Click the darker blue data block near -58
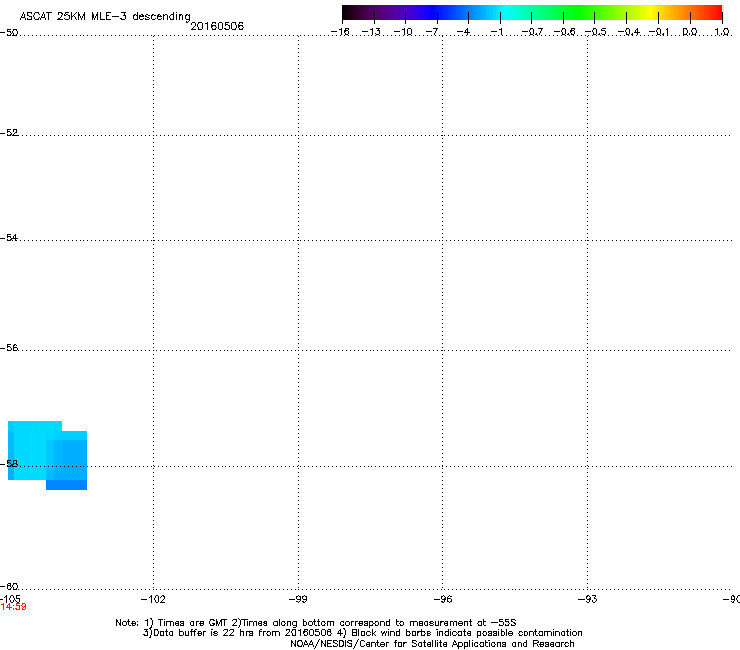 [67, 485]
